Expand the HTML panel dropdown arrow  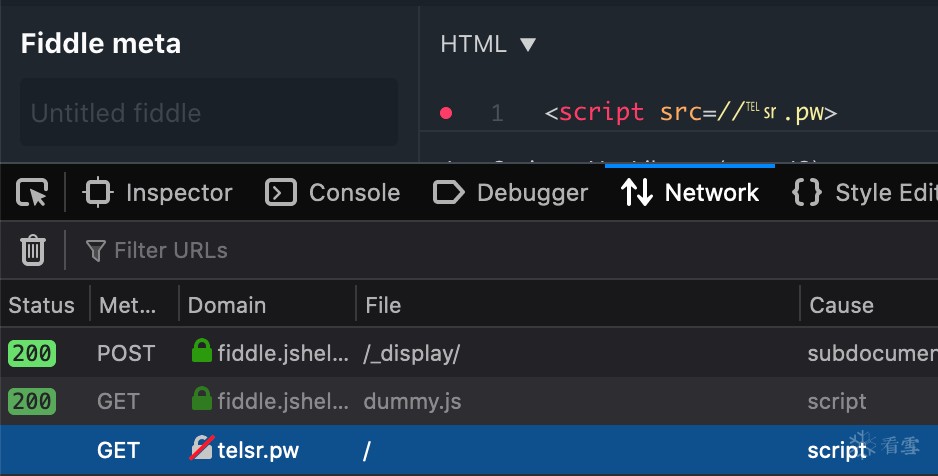click(528, 45)
